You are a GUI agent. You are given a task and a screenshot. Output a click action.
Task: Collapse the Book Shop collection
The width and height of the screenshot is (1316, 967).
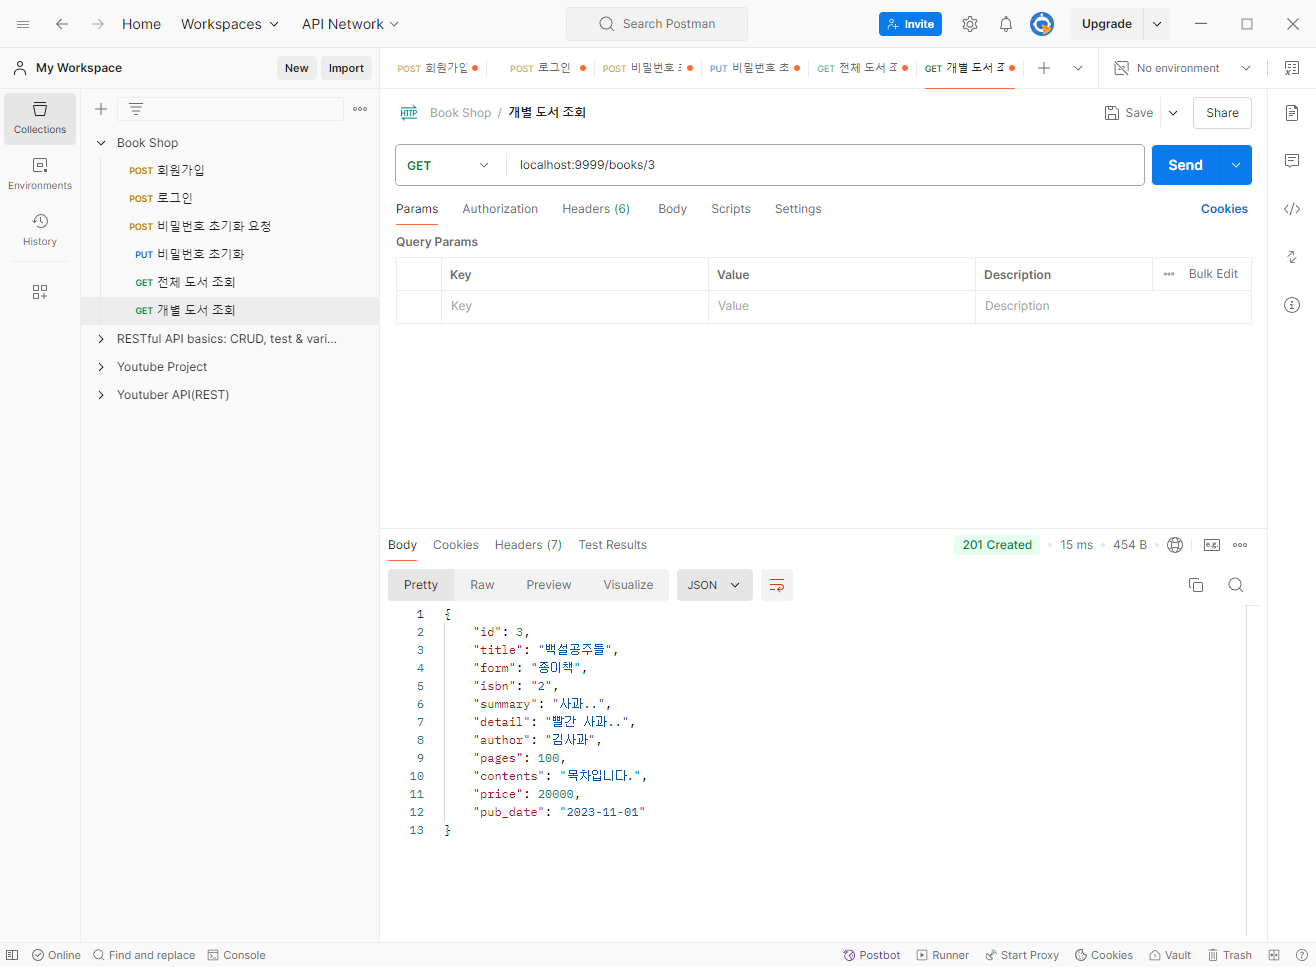(x=101, y=143)
